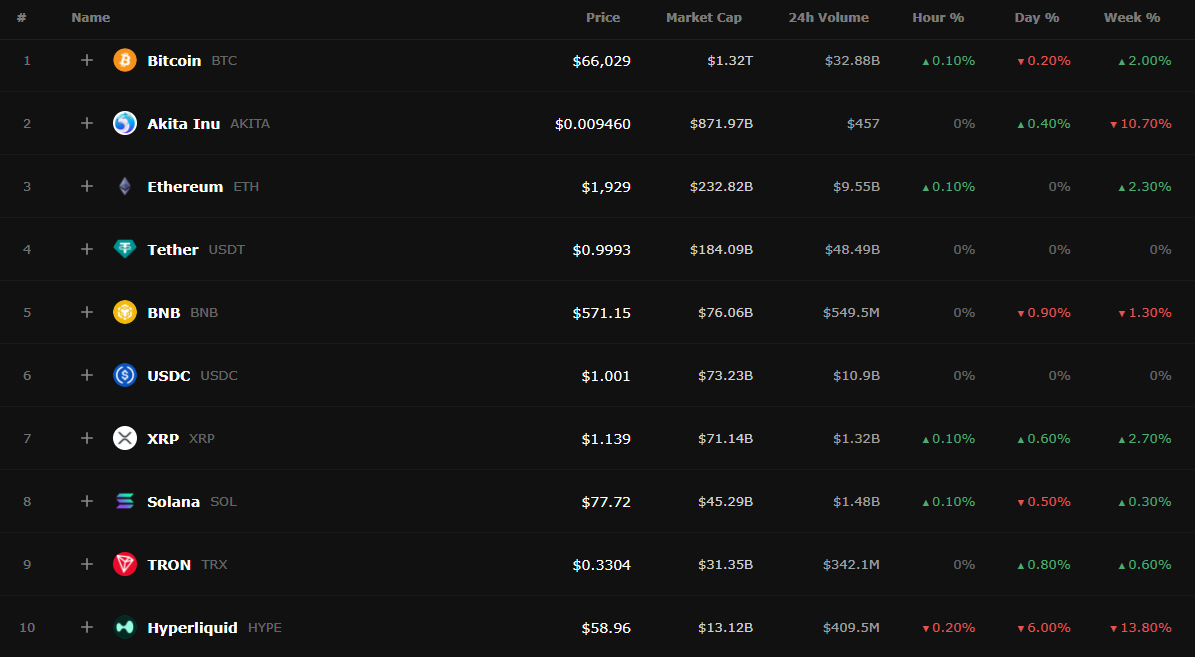Open the Tether coin name link

(x=173, y=249)
